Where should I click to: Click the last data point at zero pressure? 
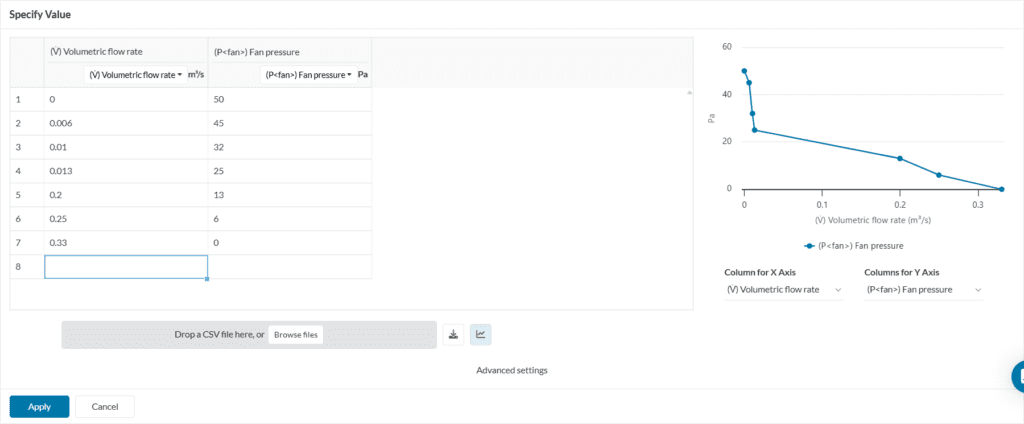(1001, 189)
